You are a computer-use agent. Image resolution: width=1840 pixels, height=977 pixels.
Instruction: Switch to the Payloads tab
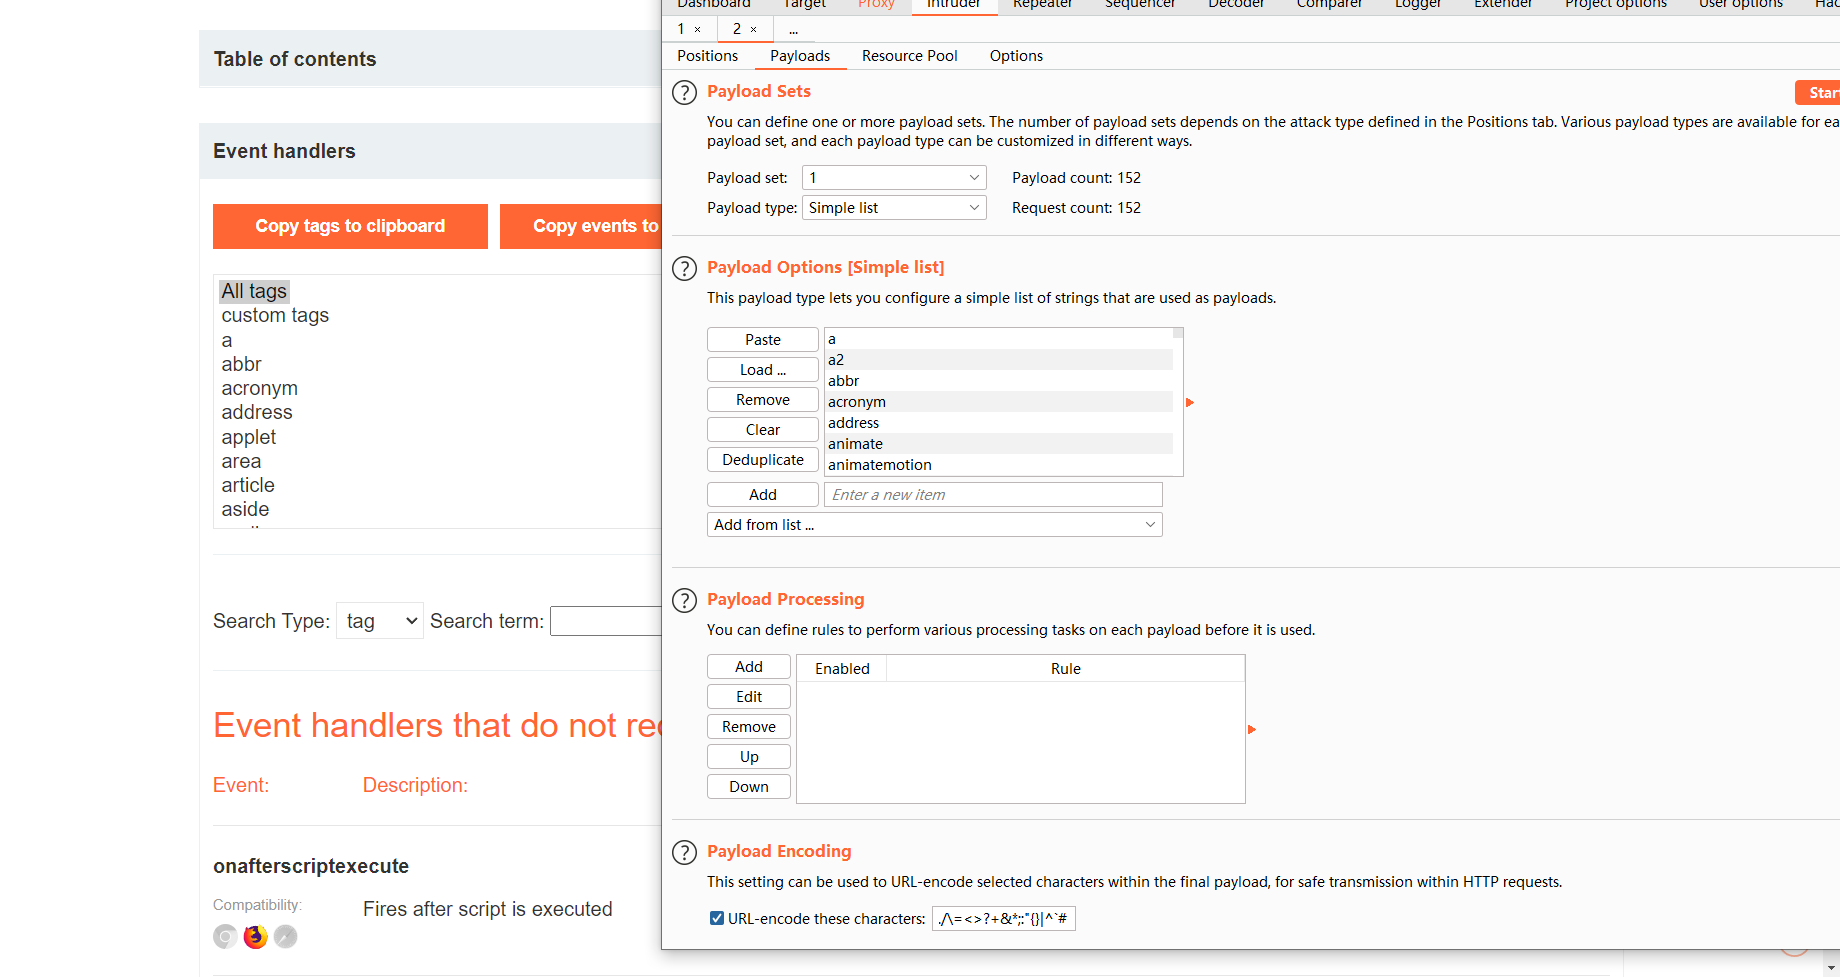[x=800, y=56]
